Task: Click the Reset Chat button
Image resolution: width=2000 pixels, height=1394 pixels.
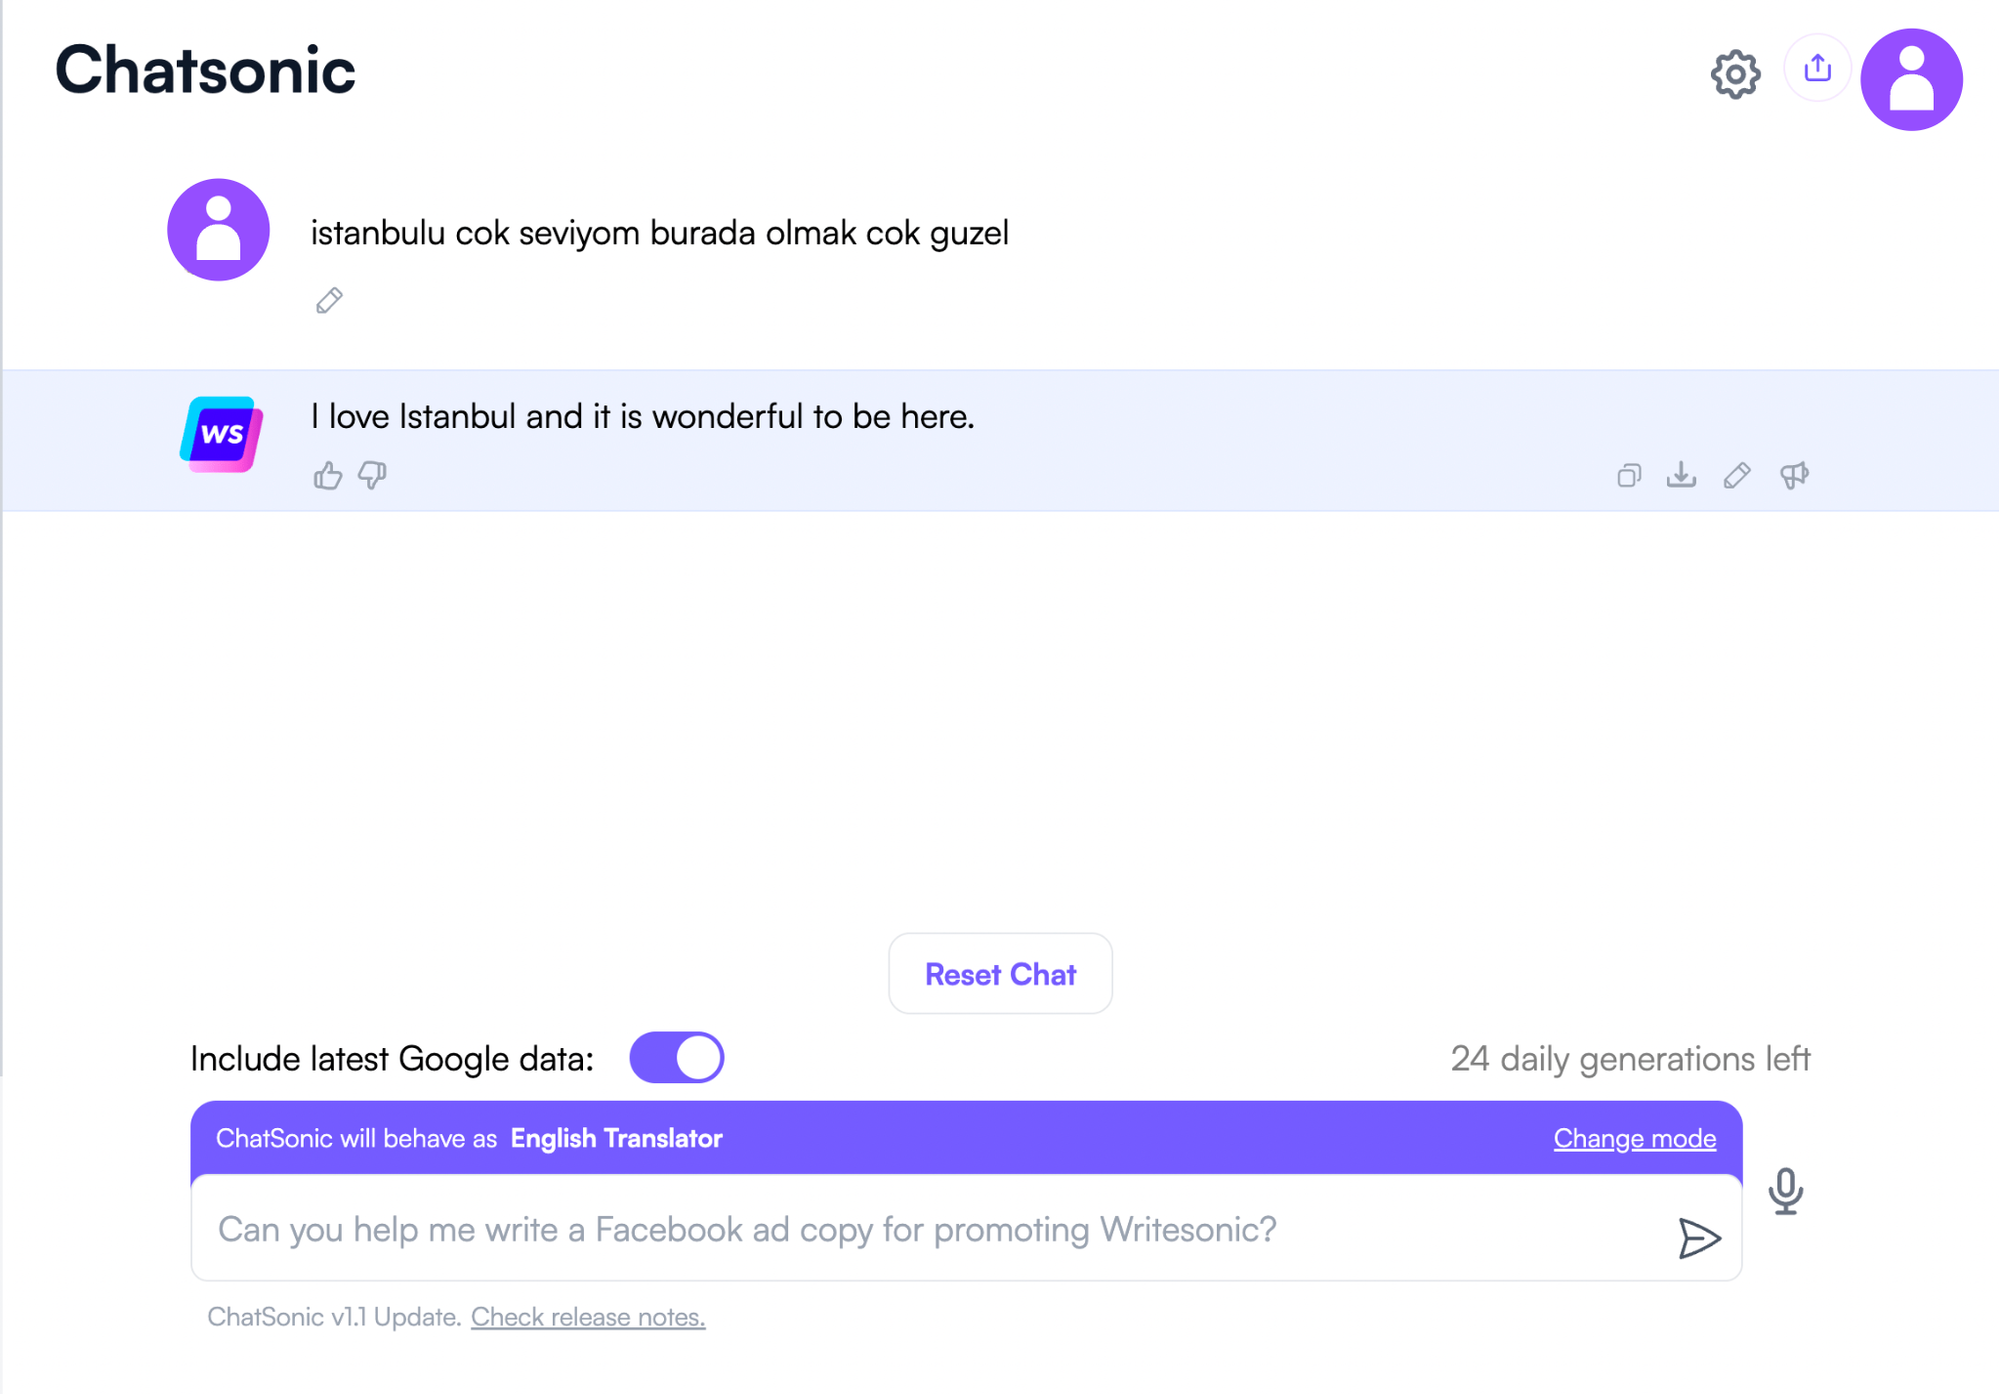Action: click(x=1000, y=973)
